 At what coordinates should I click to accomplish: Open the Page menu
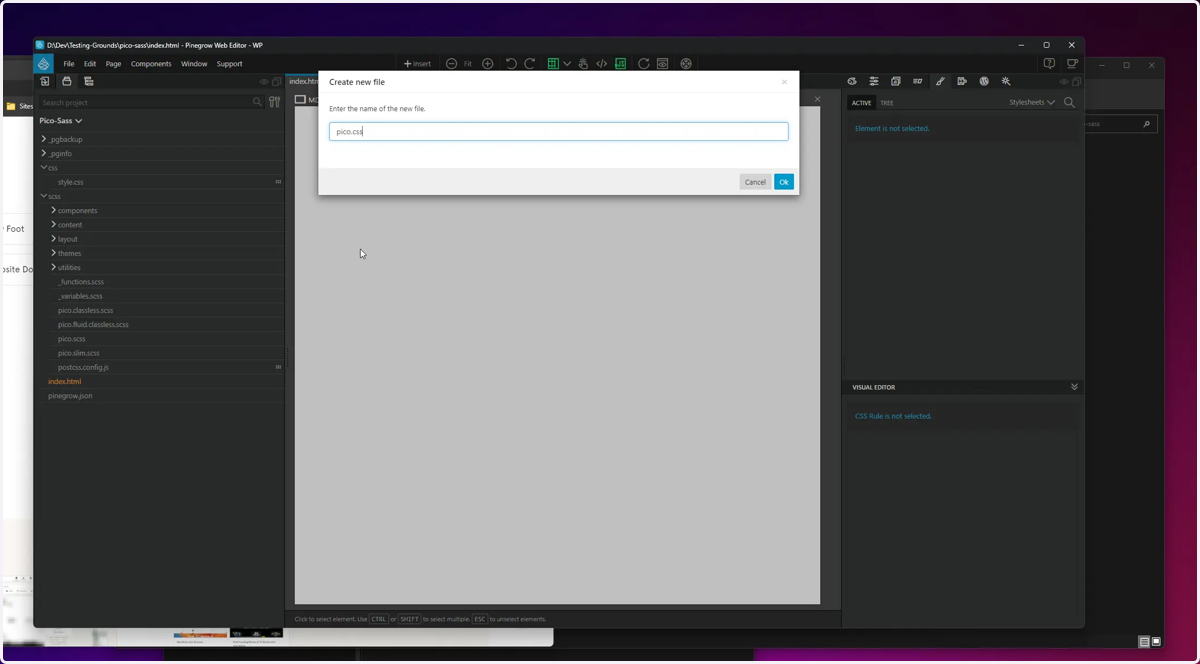point(113,64)
